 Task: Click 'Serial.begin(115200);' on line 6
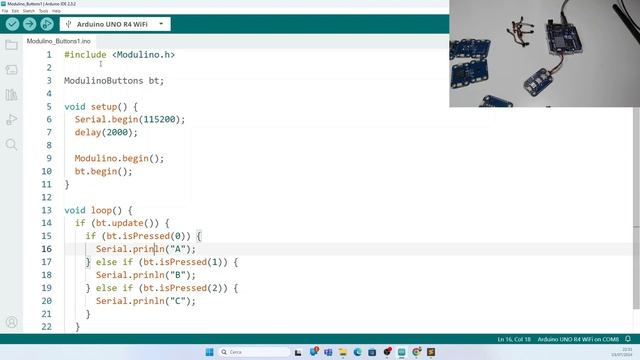point(130,120)
